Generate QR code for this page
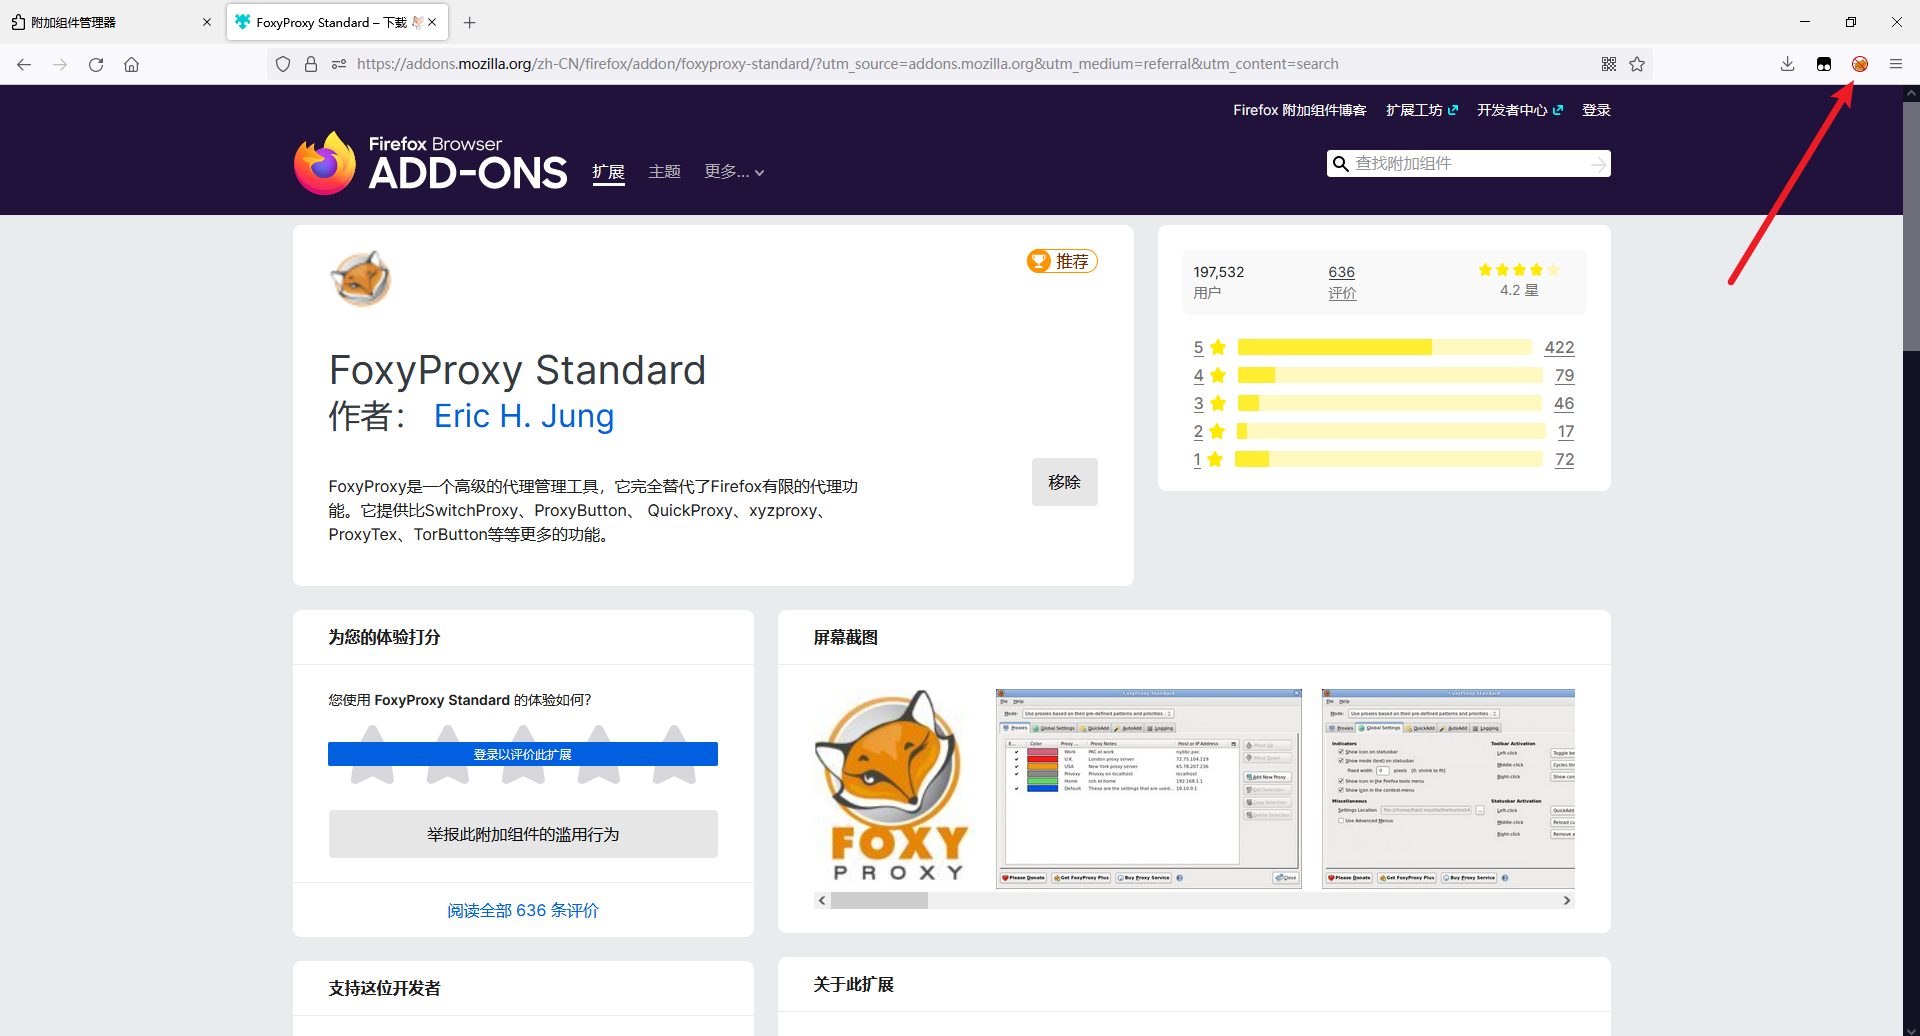Screen dimensions: 1920x1036 click(1609, 64)
